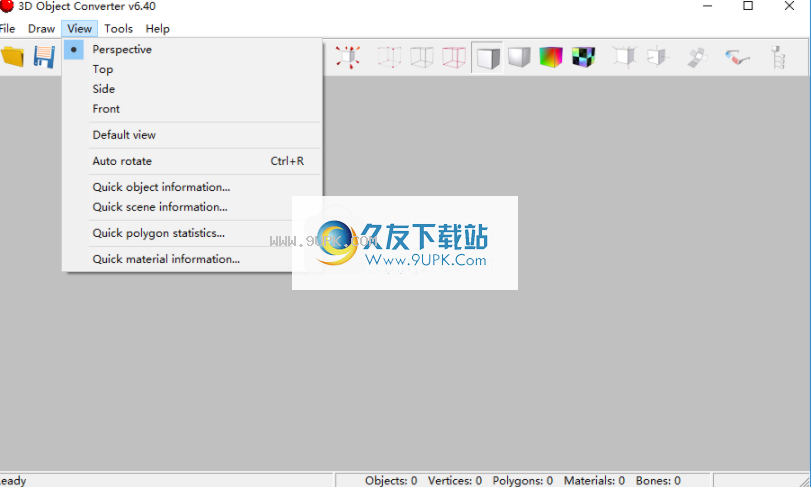Click the save floppy disk icon
Viewport: 811px width, 487px height.
44,57
